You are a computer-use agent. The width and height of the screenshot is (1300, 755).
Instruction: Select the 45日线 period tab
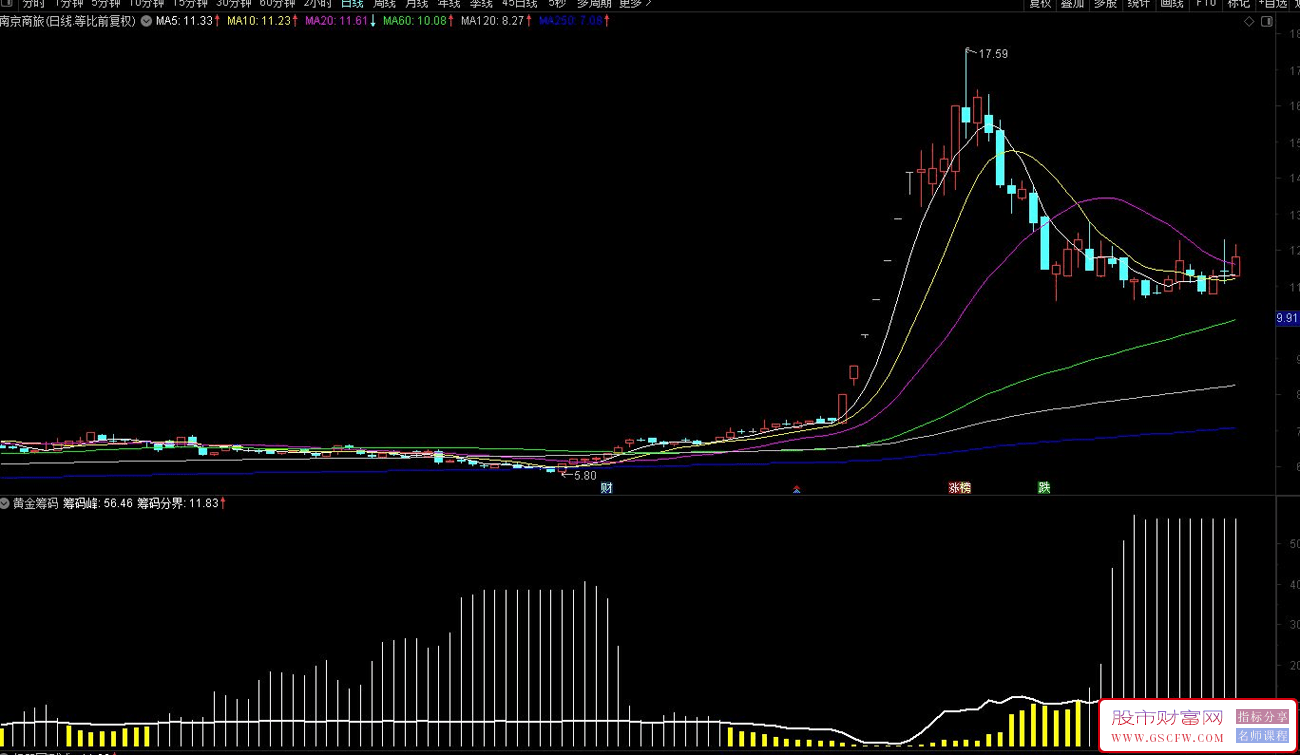(520, 4)
